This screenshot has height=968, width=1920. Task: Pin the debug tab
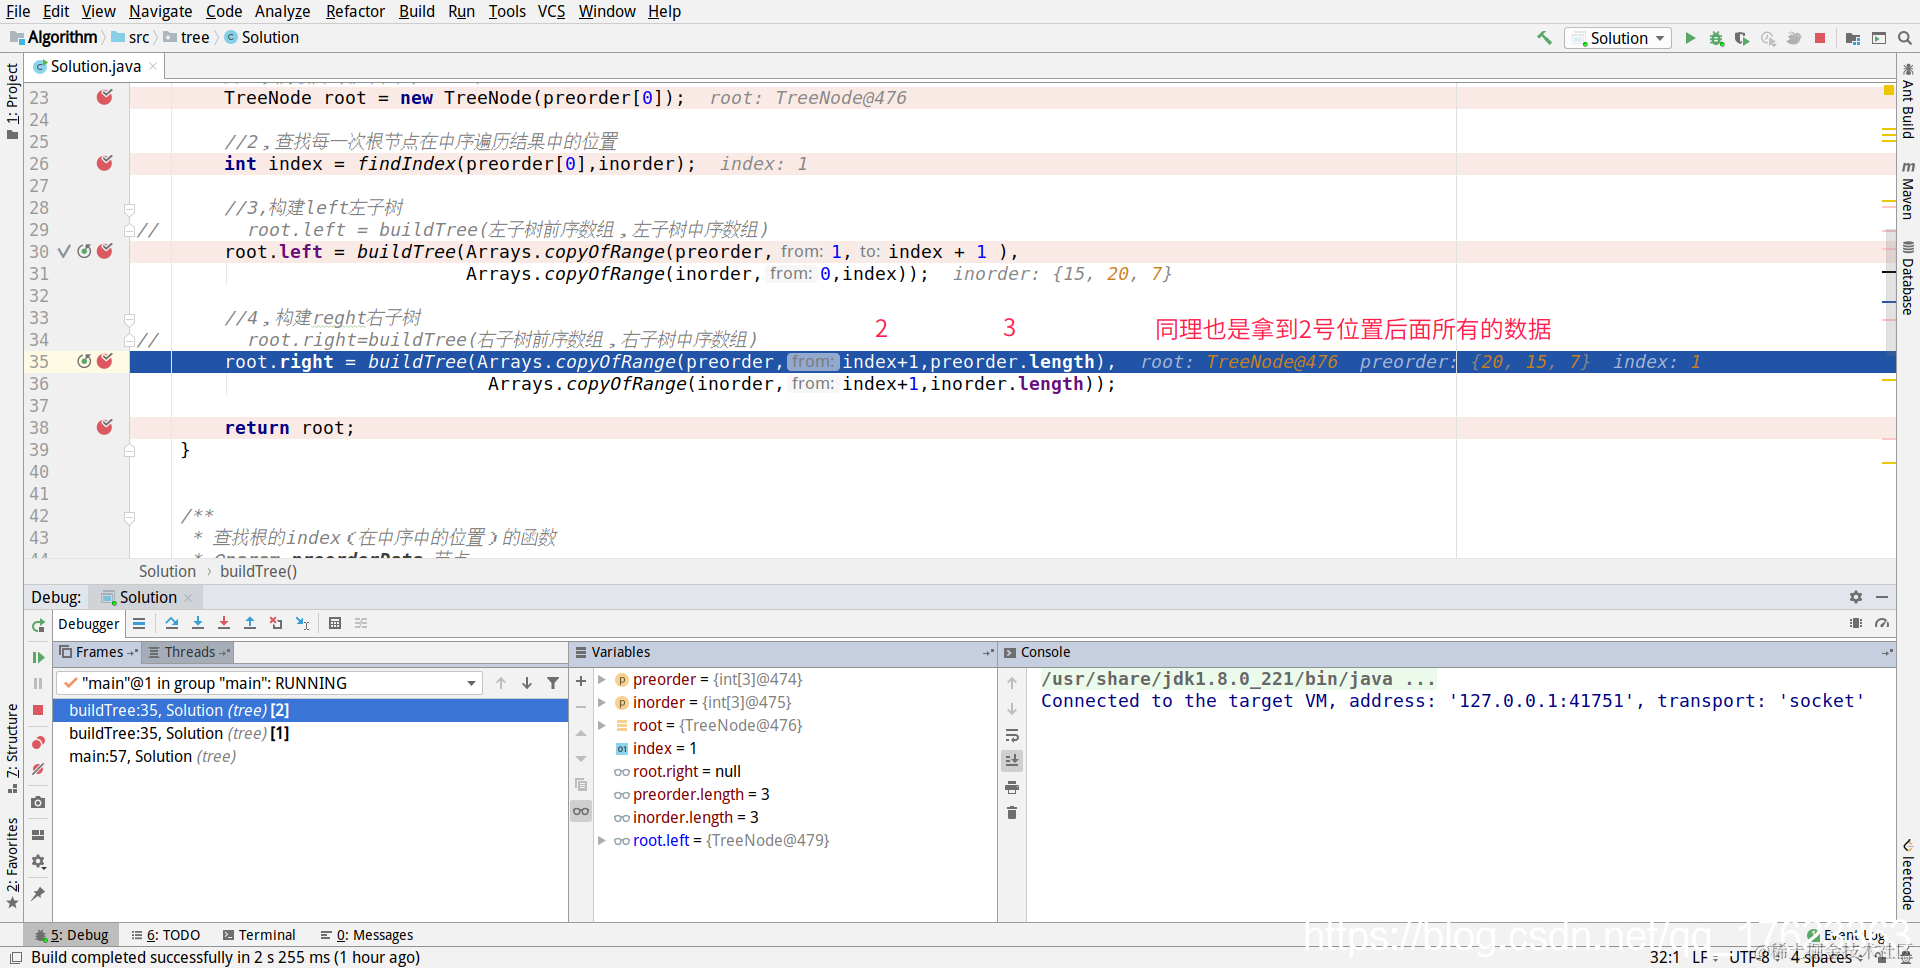[38, 893]
